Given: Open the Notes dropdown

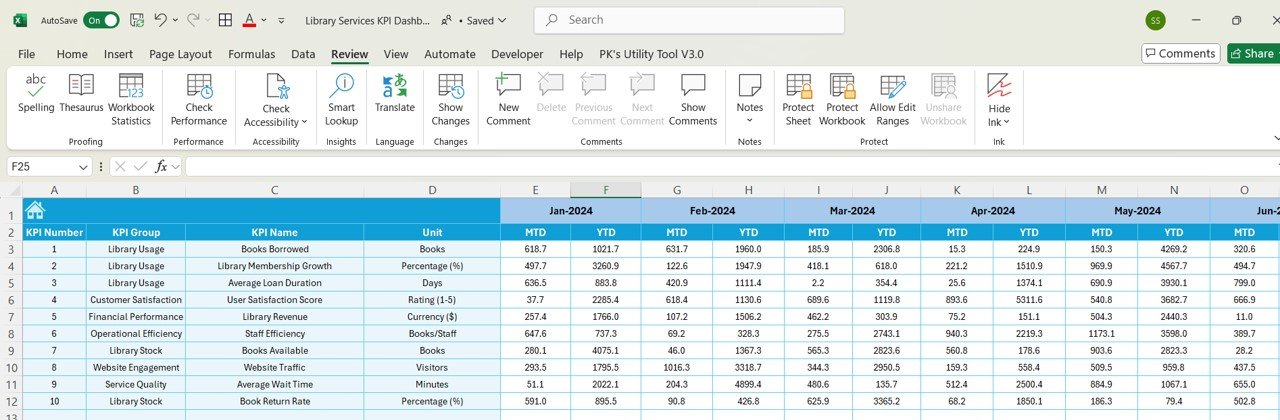Looking at the screenshot, I should (749, 121).
